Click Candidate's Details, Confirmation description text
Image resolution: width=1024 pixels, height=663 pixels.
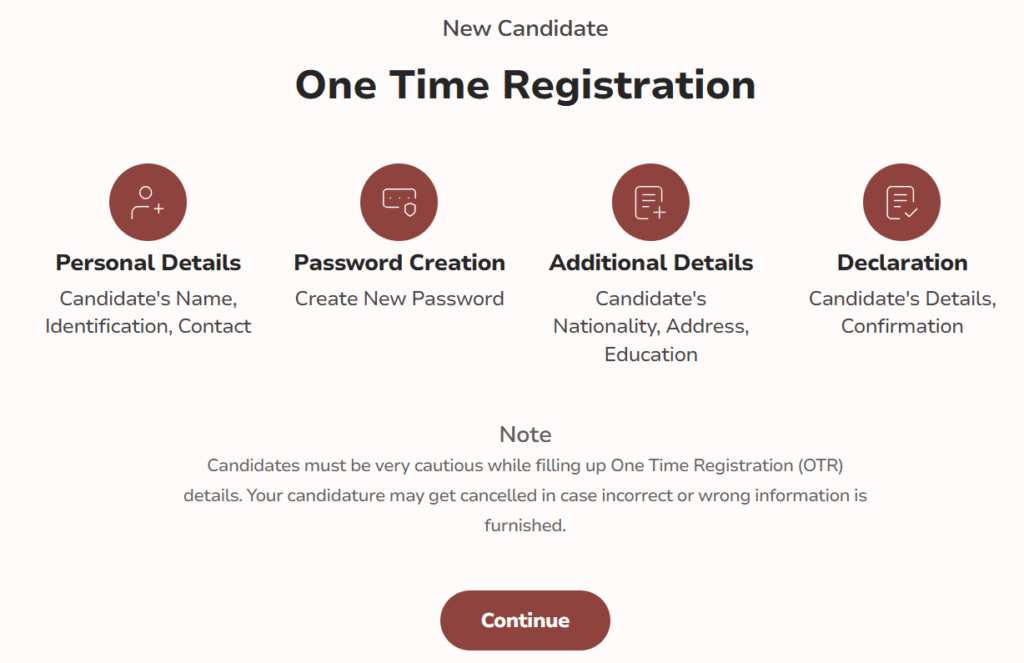[901, 312]
